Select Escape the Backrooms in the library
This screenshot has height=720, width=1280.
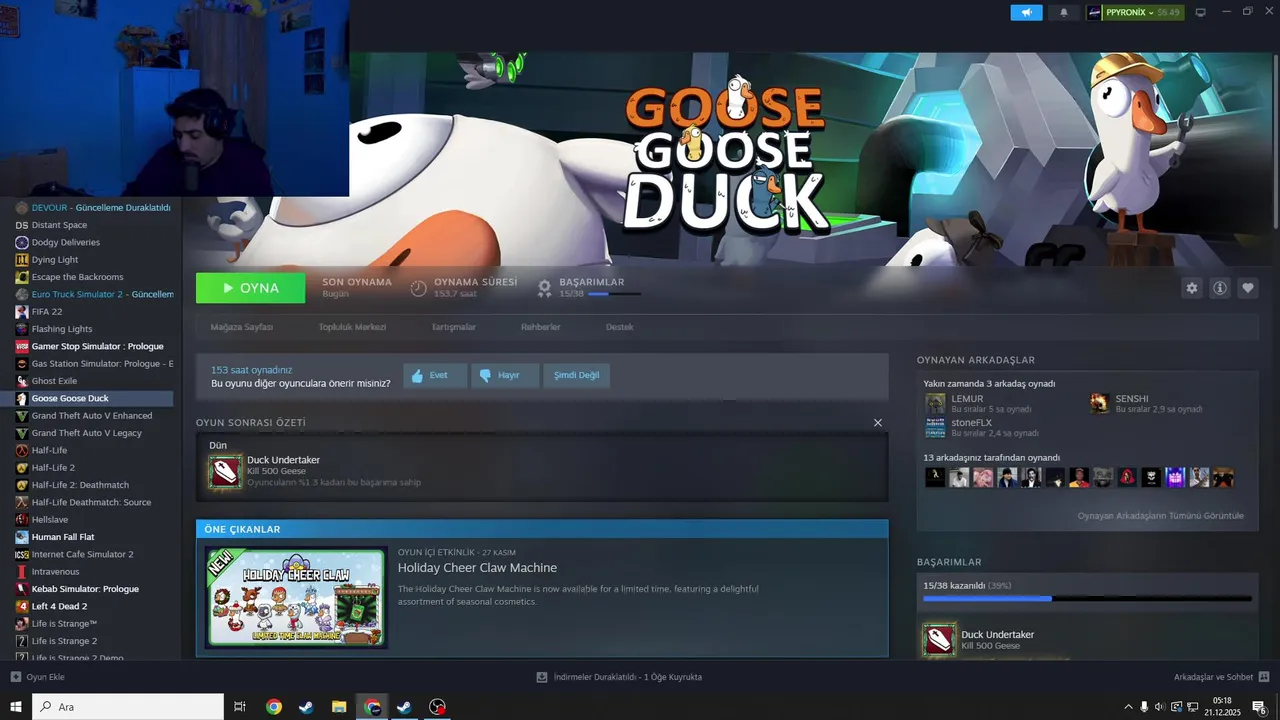pyautogui.click(x=78, y=277)
